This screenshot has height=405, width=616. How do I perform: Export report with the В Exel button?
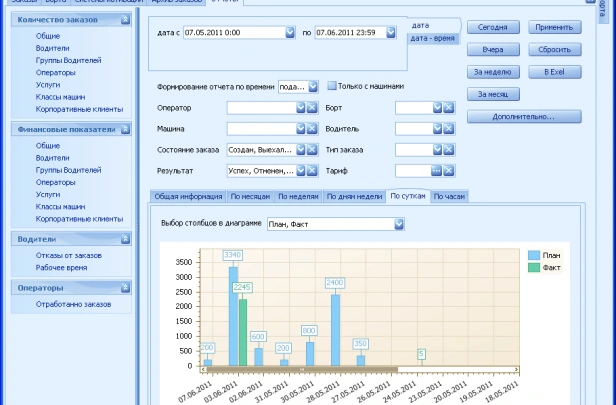(554, 73)
